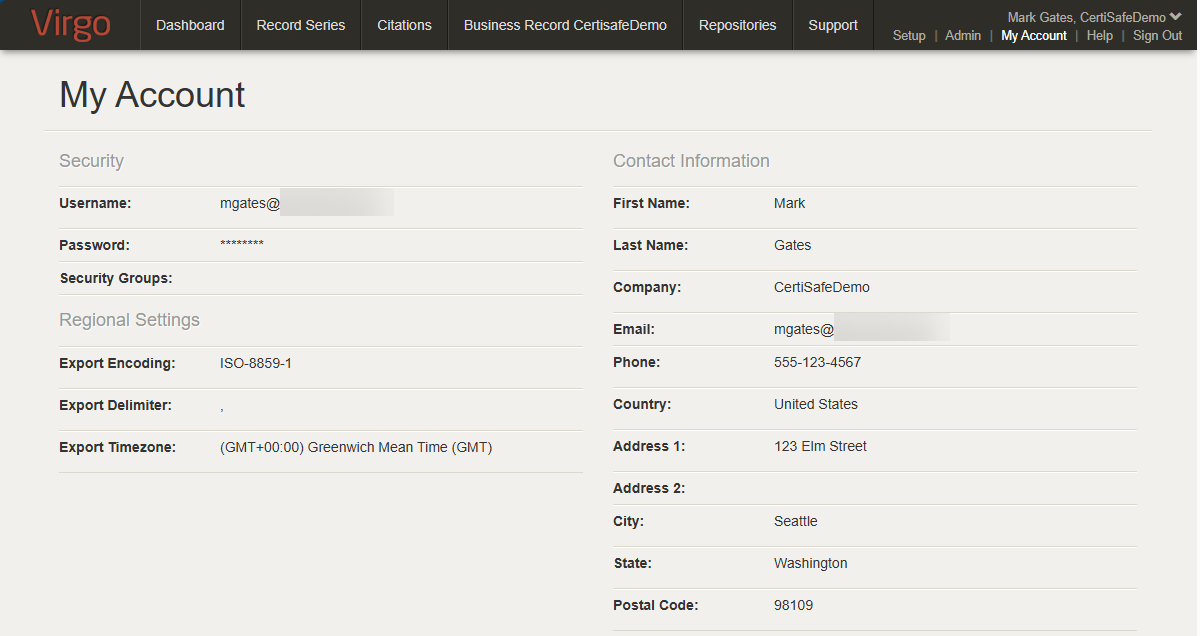Click the Export Timezone GMT value

tap(355, 447)
